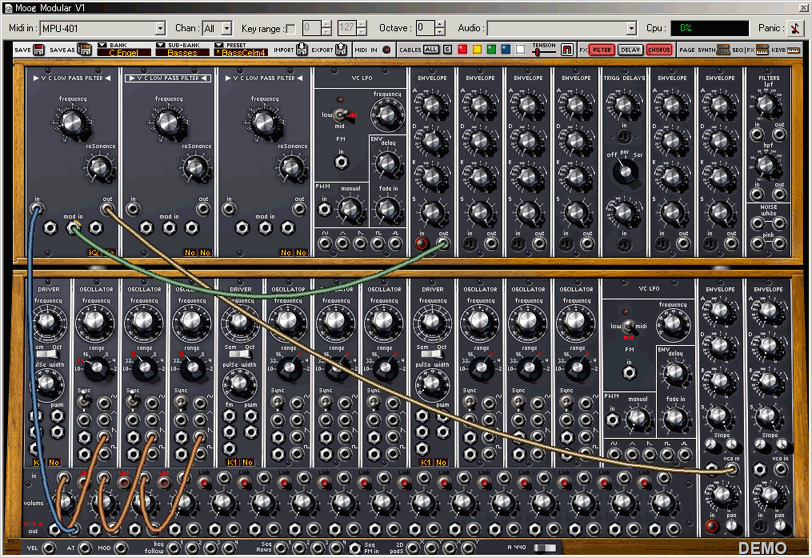Open the Seq/FX page icon
Image resolution: width=812 pixels, height=558 pixels.
coord(762,50)
